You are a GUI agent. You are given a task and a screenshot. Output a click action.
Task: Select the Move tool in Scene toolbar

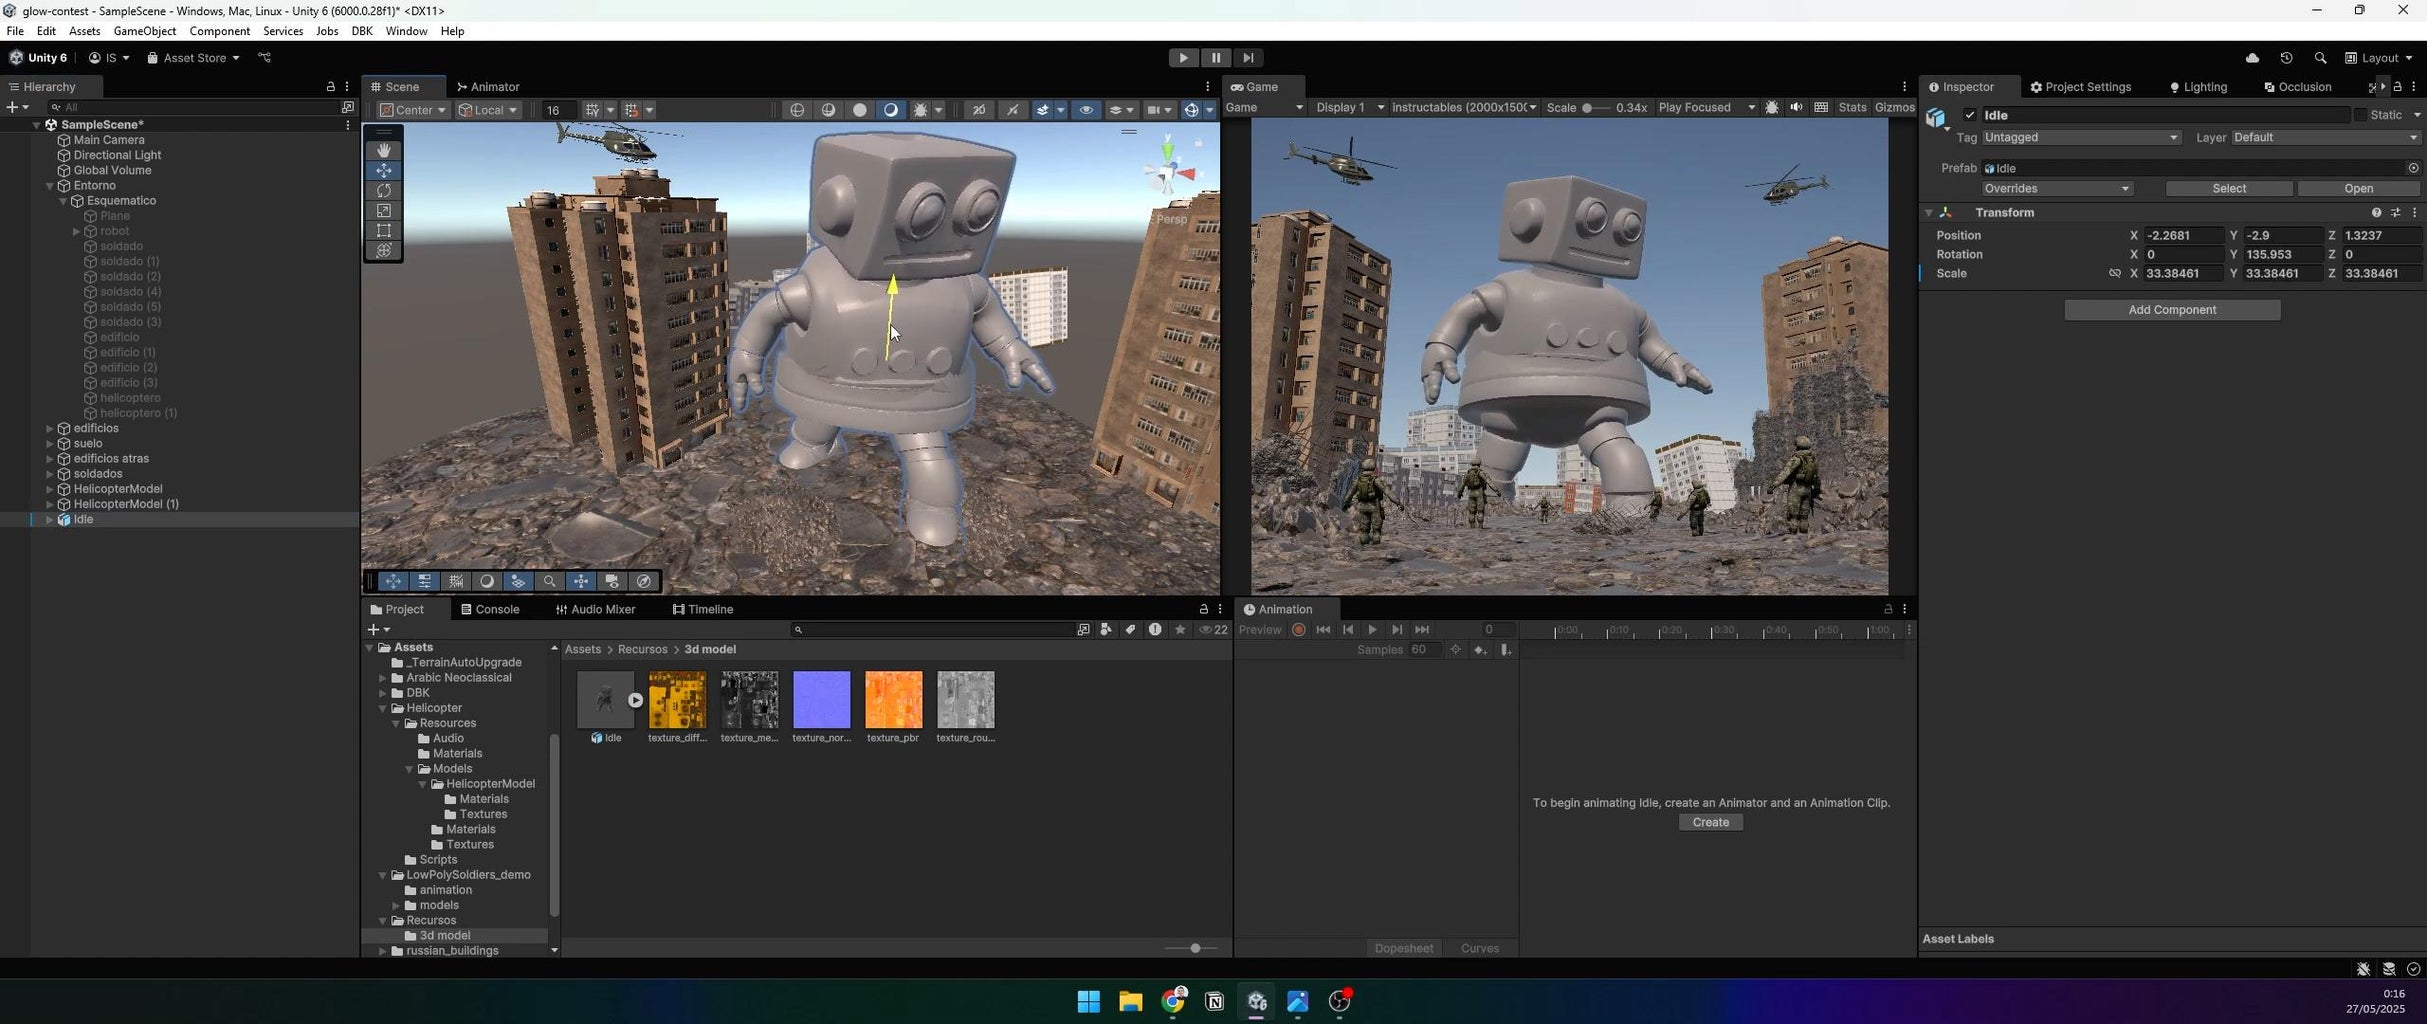384,170
